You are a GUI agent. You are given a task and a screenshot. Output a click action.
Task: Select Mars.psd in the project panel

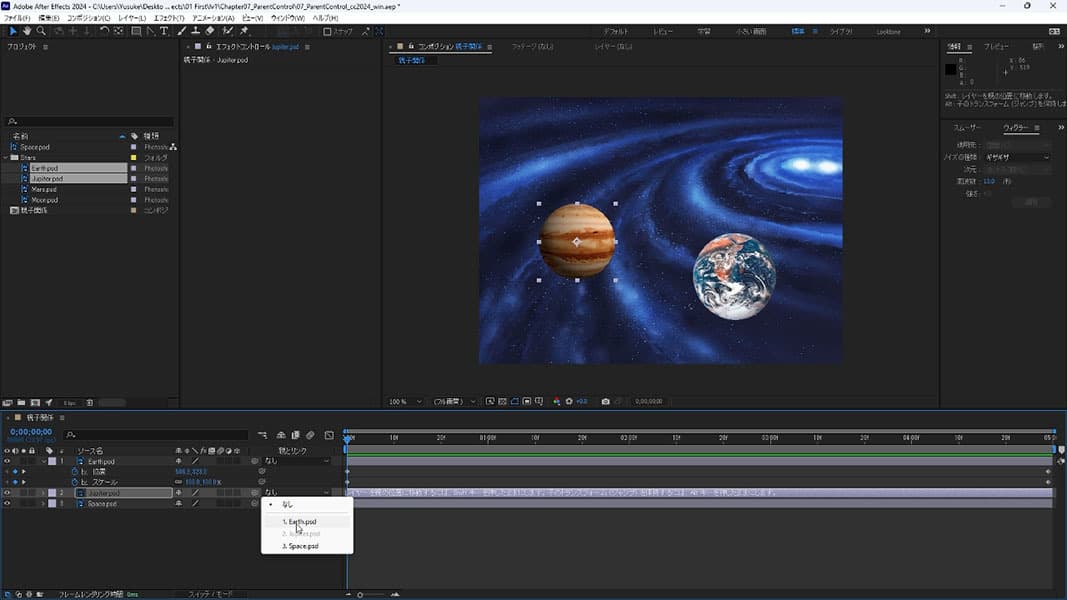pos(45,189)
